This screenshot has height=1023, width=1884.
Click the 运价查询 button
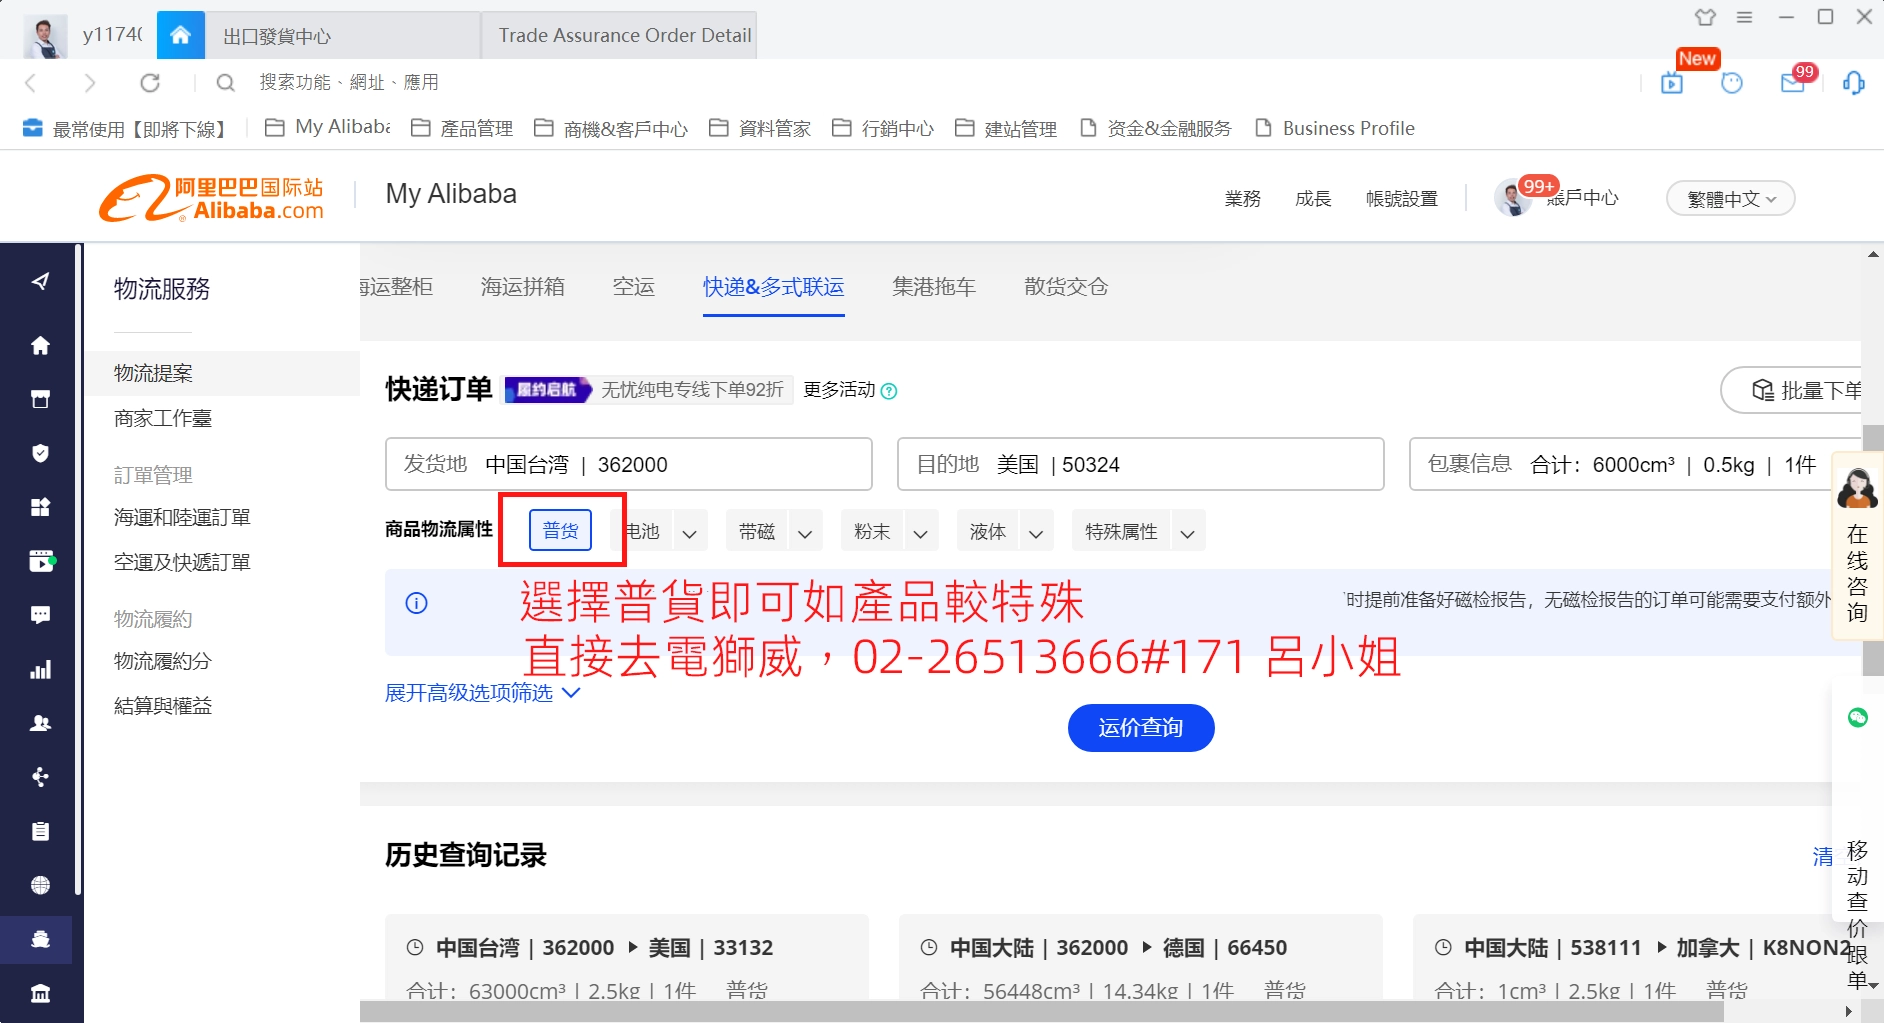pos(1141,728)
